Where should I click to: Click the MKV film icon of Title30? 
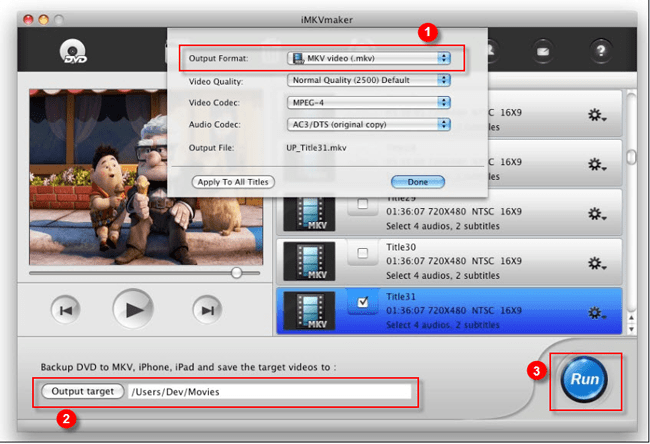[309, 262]
